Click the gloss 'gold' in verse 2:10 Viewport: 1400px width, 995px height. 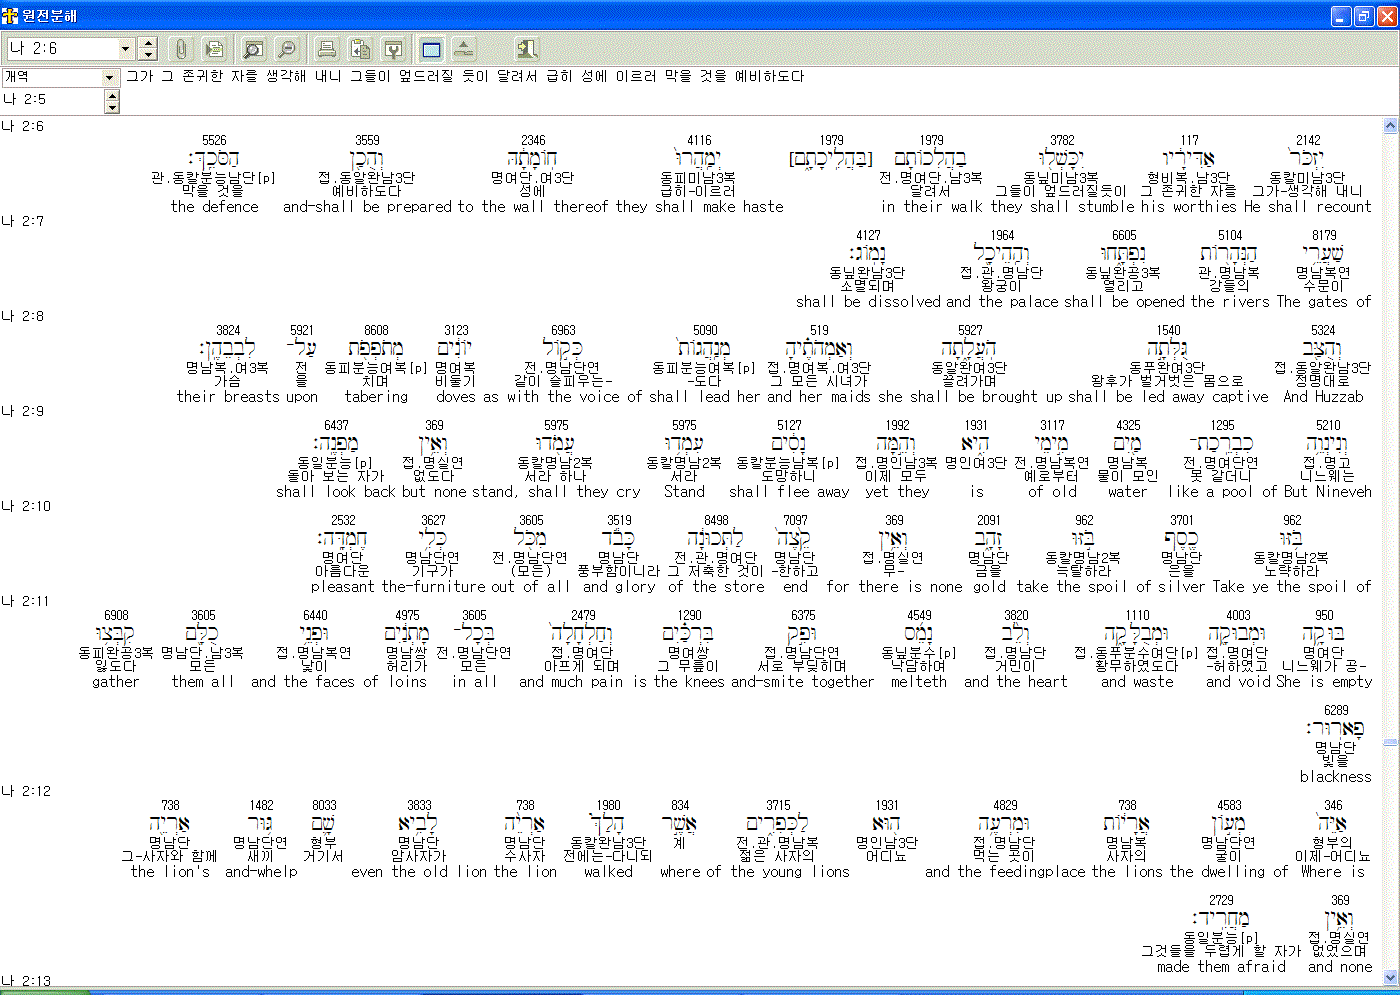988,587
